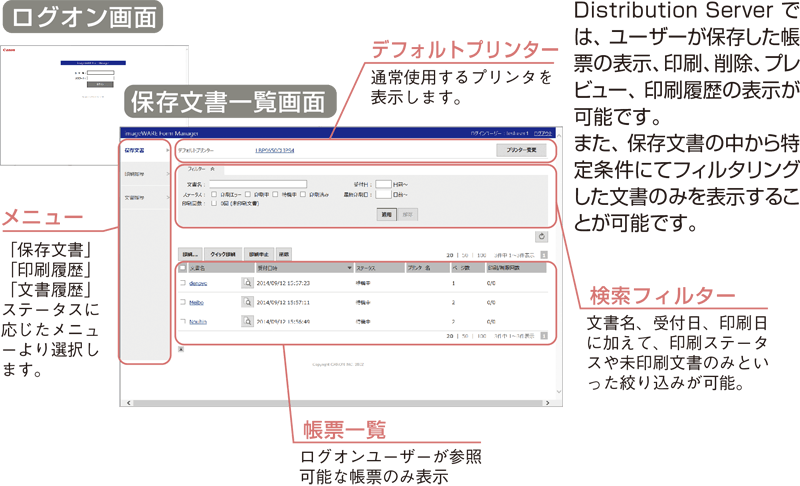Tick the checkbox for the Noukin row
Image resolution: width=800 pixels, height=486 pixels.
click(x=183, y=322)
